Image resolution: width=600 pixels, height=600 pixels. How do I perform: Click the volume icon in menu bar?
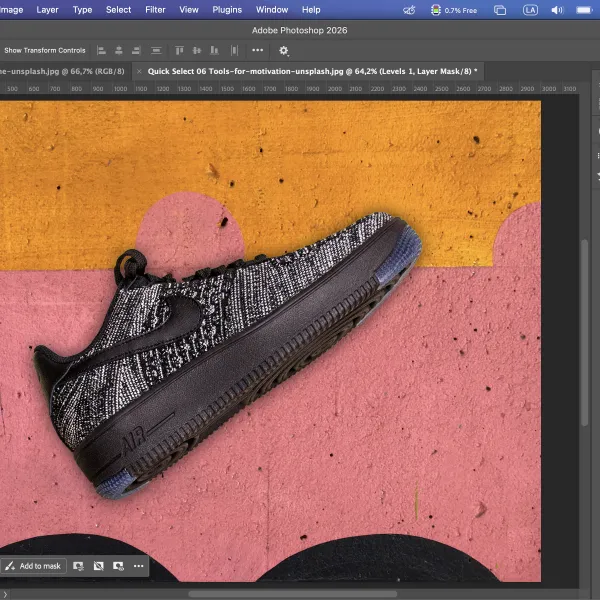[557, 10]
